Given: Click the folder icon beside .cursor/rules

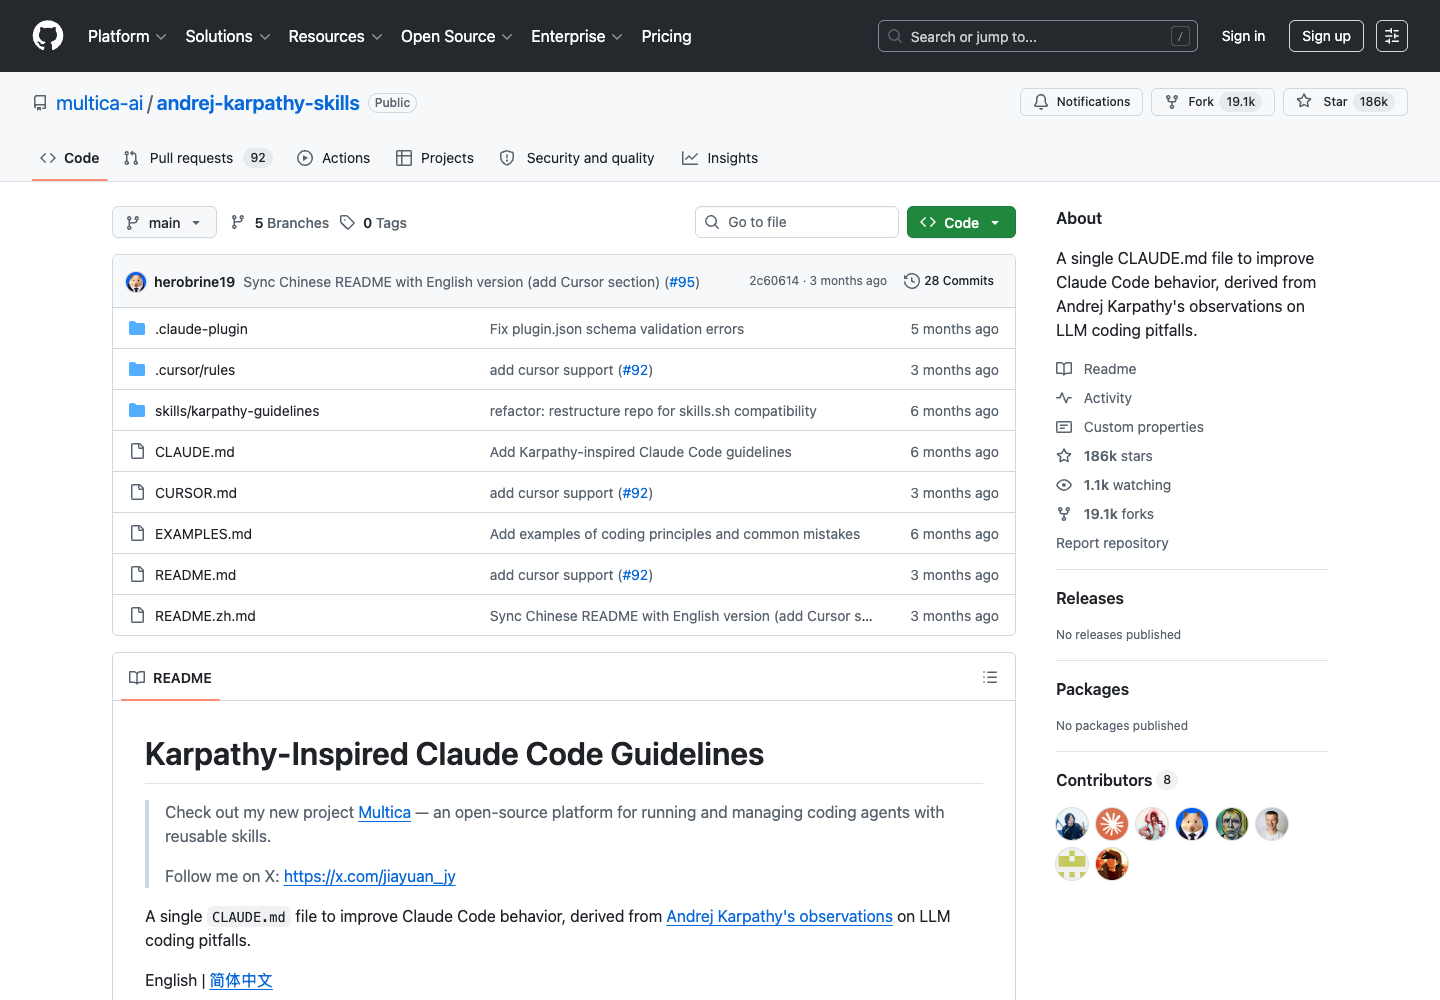Looking at the screenshot, I should point(137,369).
